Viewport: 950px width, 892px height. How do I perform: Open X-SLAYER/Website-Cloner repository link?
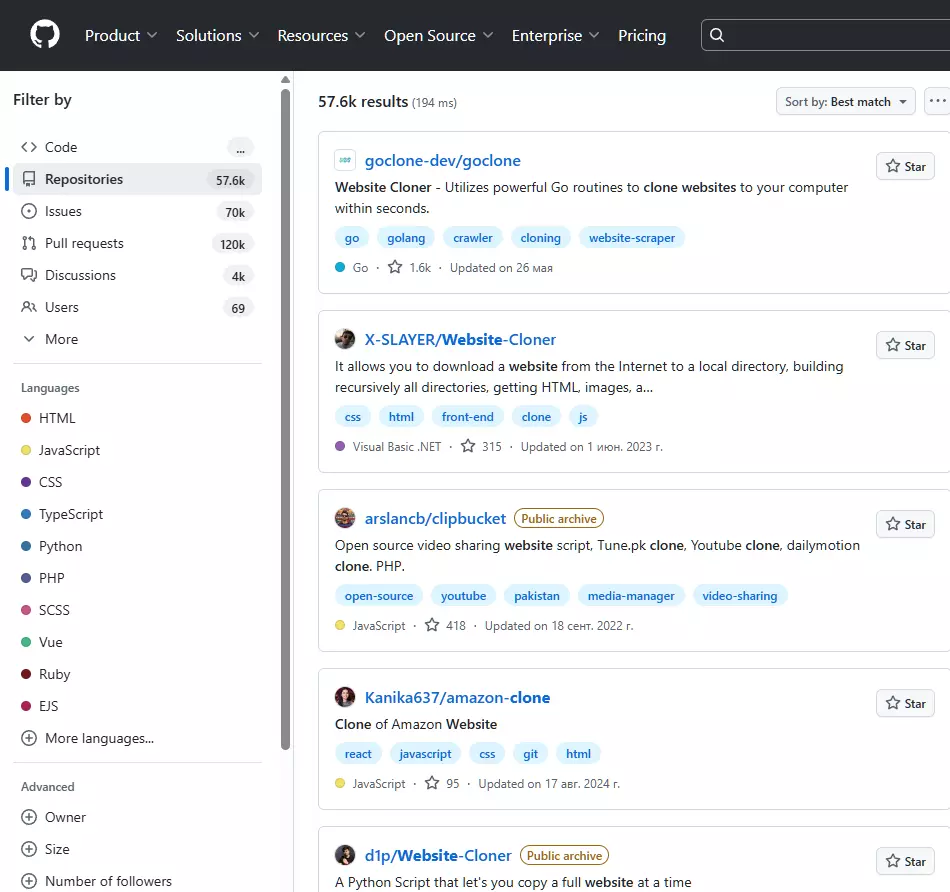pos(460,339)
